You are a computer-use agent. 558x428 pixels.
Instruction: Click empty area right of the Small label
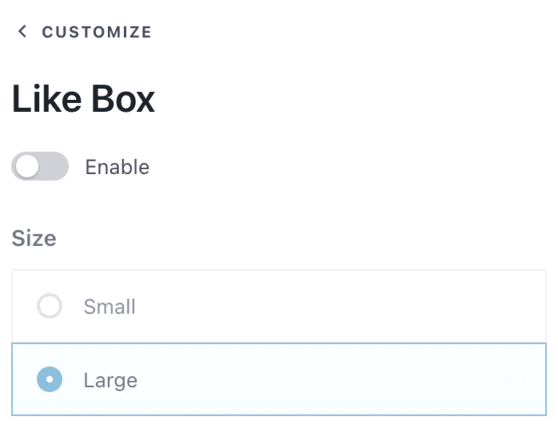(338, 306)
